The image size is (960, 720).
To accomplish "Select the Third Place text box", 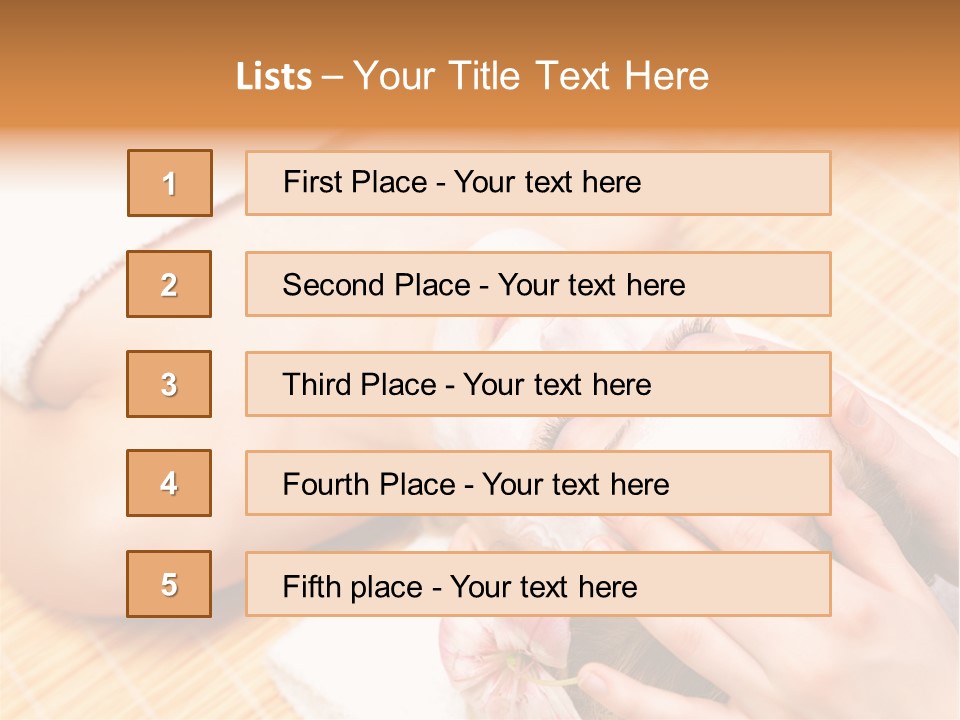I will point(538,384).
